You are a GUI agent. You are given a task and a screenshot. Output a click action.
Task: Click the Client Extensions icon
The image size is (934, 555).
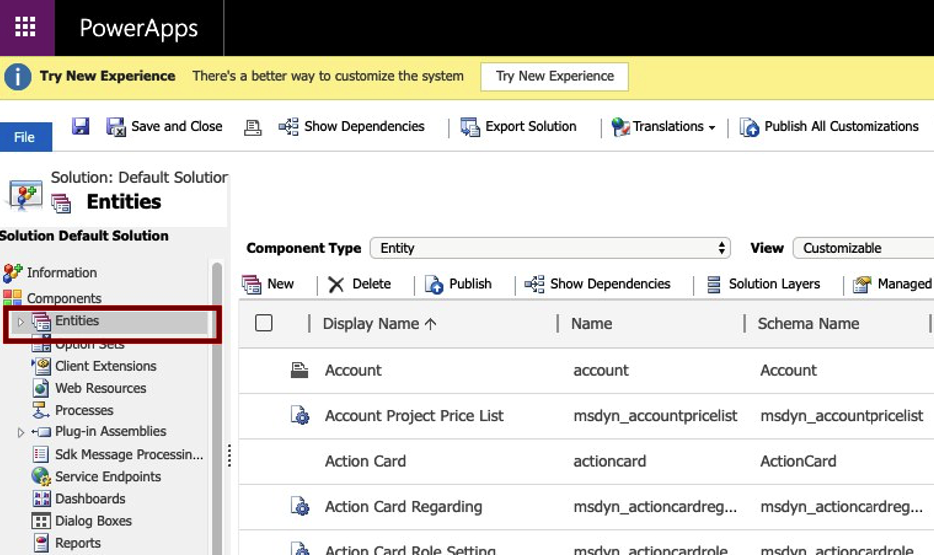[41, 366]
